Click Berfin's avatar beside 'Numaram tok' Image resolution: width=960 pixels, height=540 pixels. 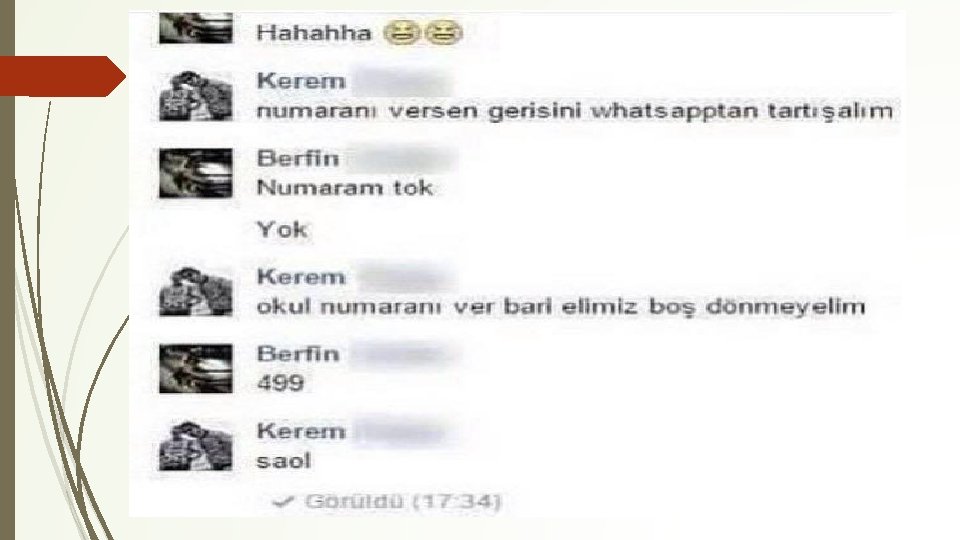tap(196, 173)
